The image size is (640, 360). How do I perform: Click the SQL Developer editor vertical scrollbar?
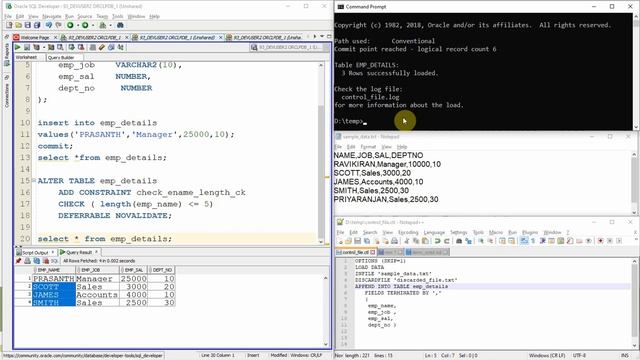click(x=321, y=153)
